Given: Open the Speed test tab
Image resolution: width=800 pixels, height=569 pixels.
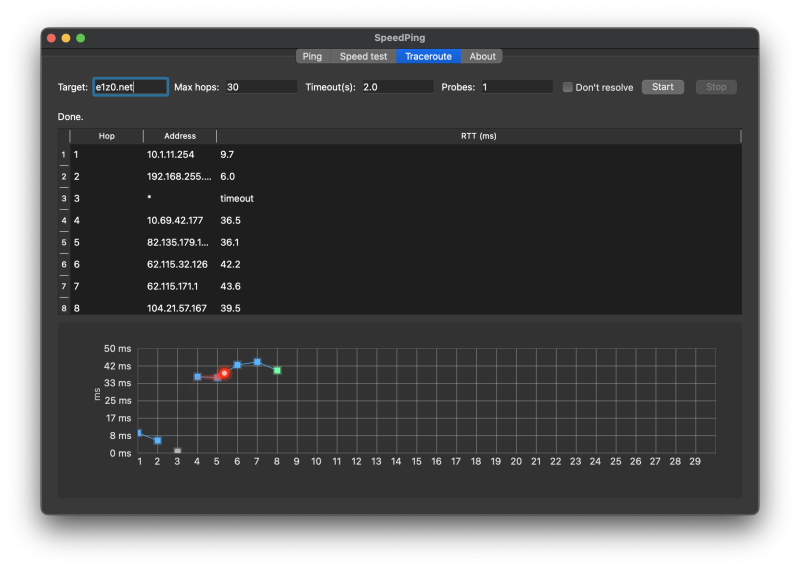Looking at the screenshot, I should 363,56.
